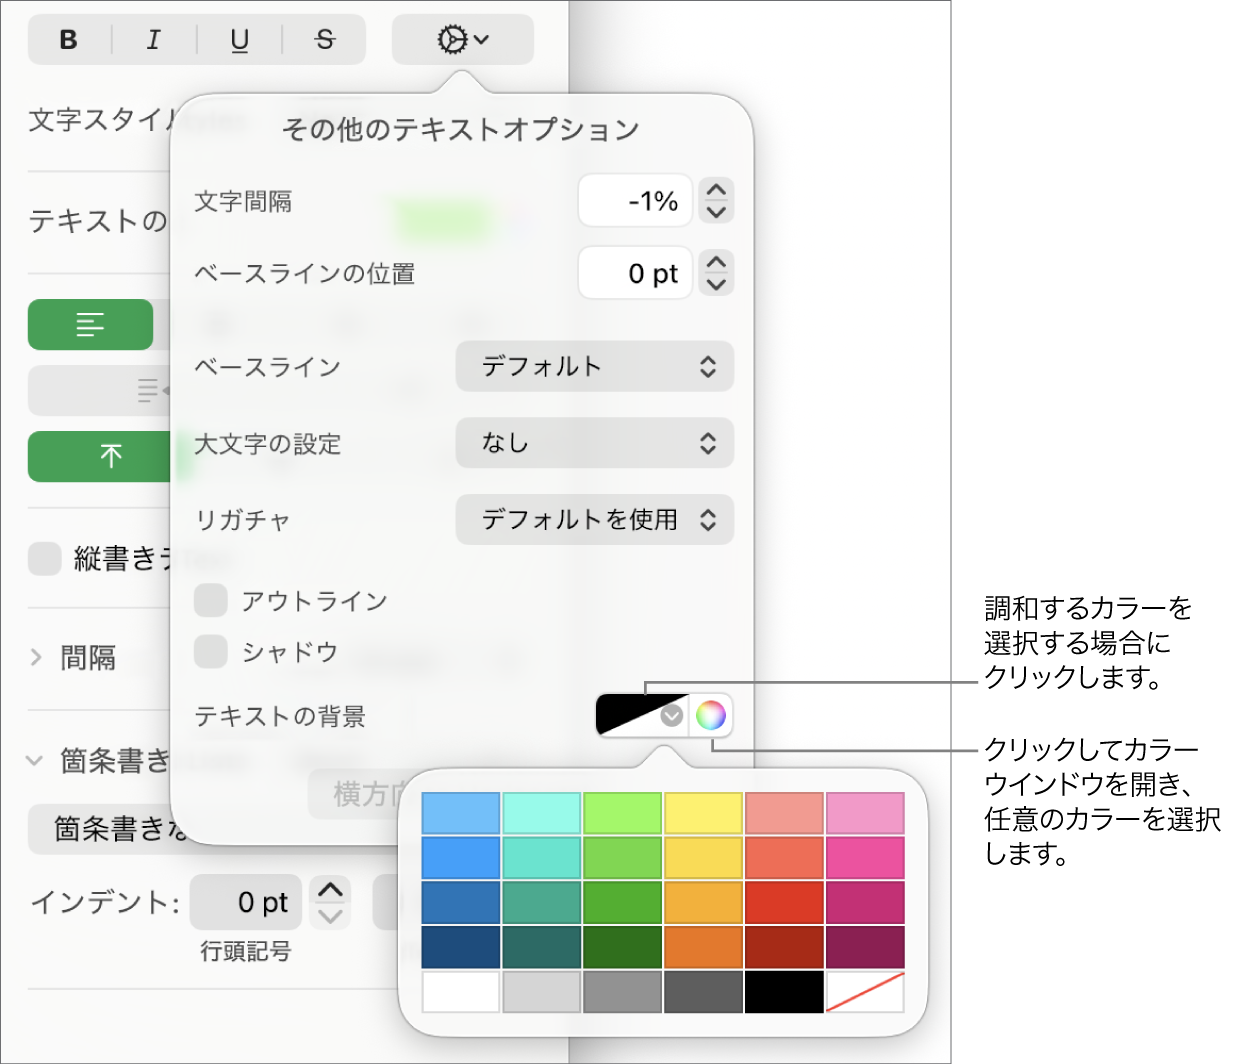Select the left align paragraph icon

tap(90, 324)
